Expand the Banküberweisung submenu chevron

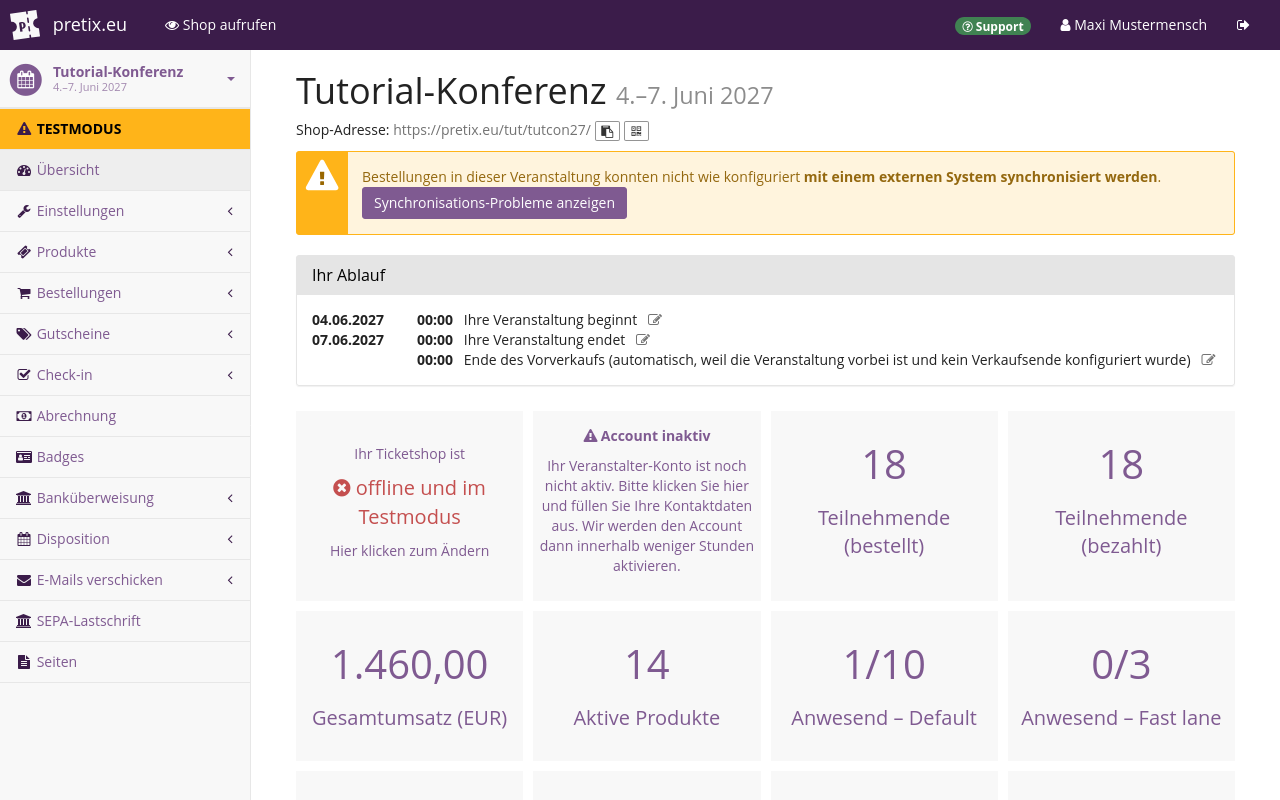pyautogui.click(x=230, y=498)
